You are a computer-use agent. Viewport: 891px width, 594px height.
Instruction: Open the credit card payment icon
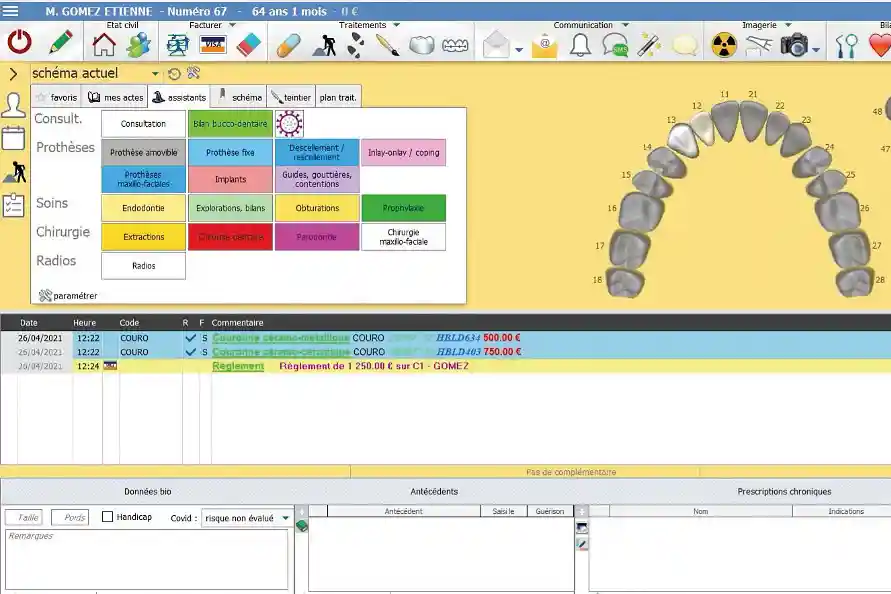click(x=212, y=44)
